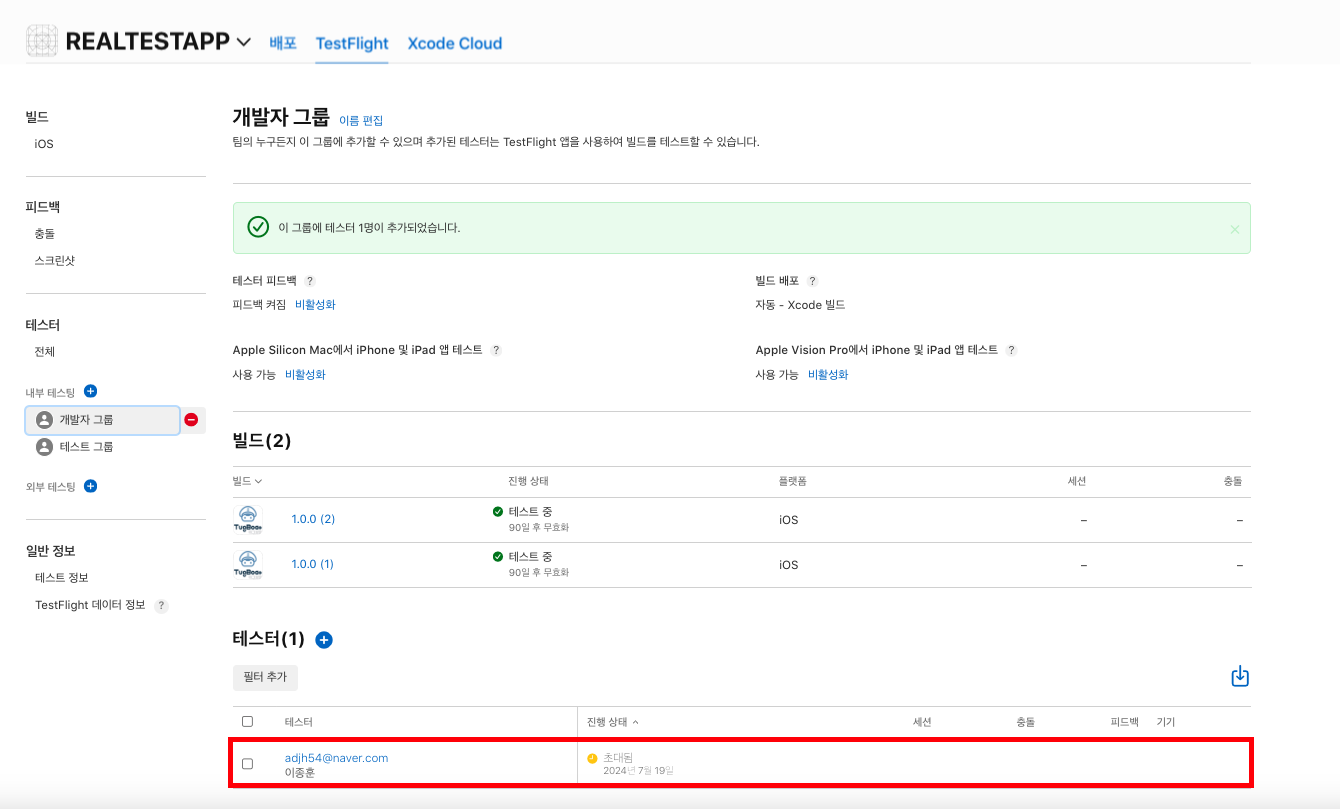Click app thumbnail for build 1.0.0 (1)

[248, 565]
